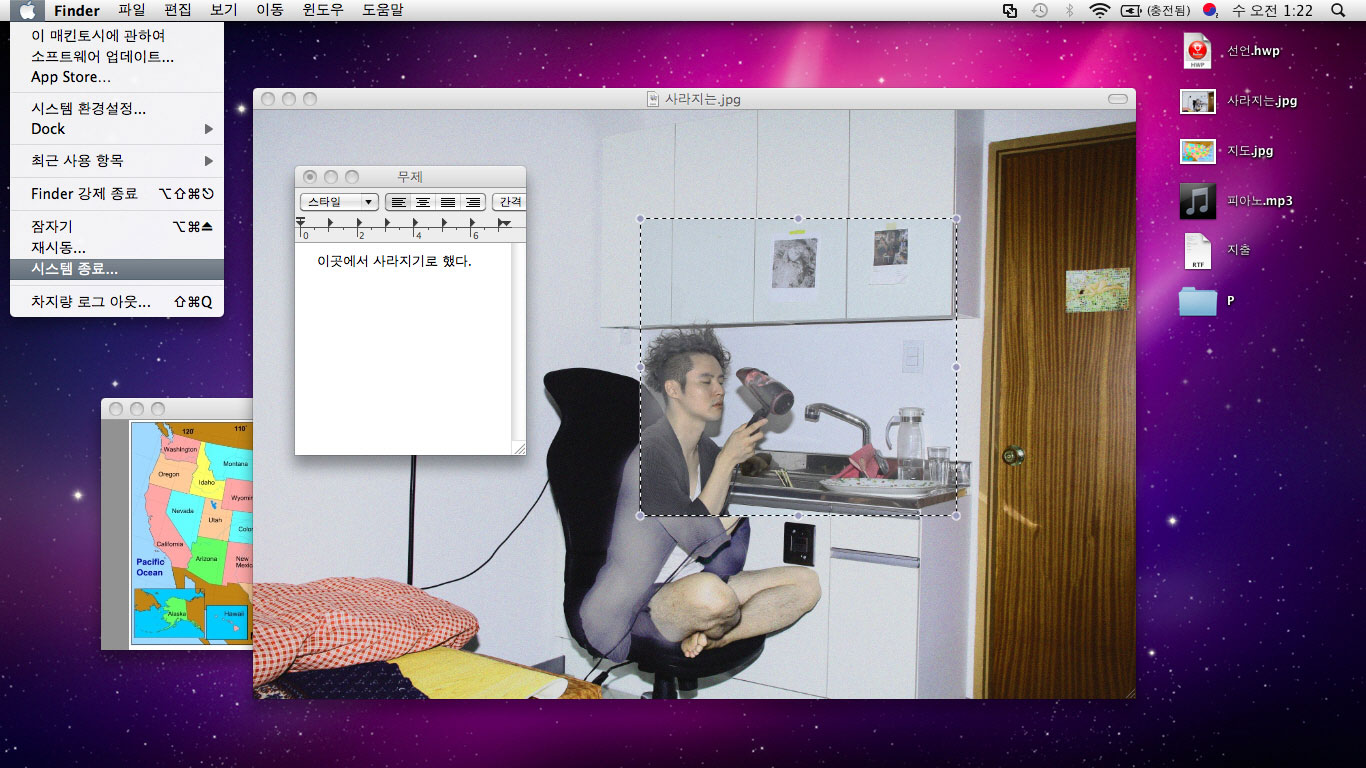Select the 지출 RTF document icon
The image size is (1366, 768).
coord(1197,251)
